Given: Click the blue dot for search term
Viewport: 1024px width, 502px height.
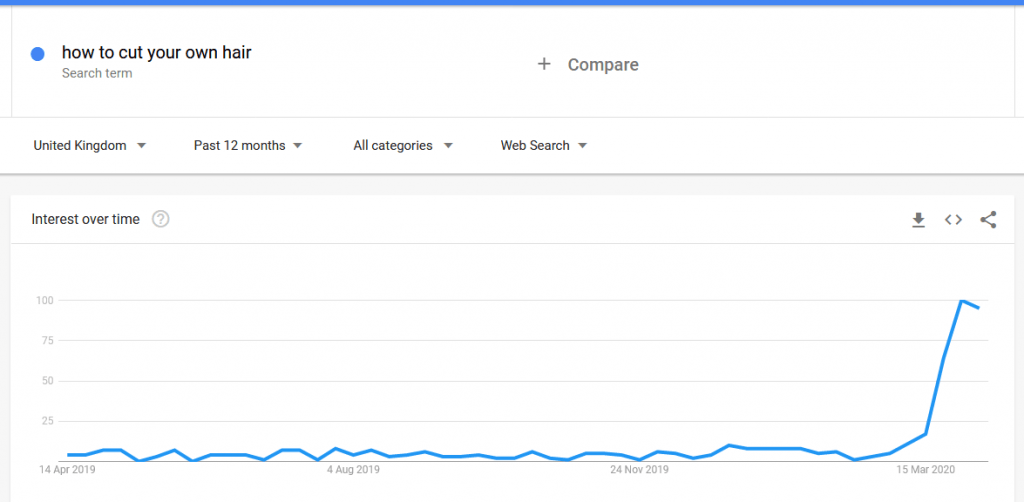Looking at the screenshot, I should coord(37,55).
